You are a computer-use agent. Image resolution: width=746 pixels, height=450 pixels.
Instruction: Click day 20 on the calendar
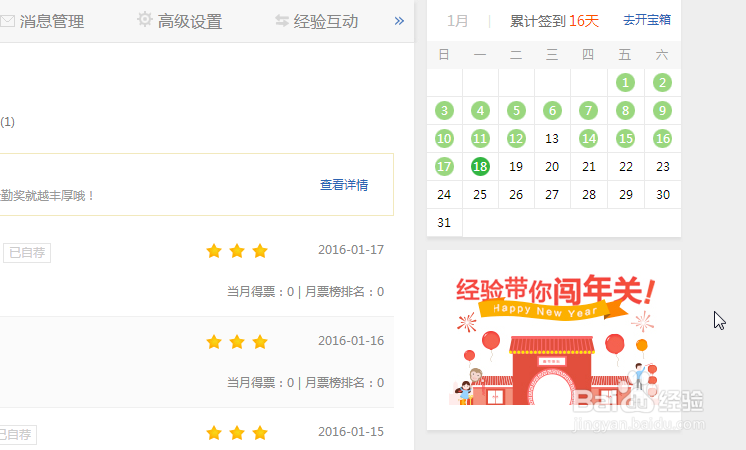[552, 166]
